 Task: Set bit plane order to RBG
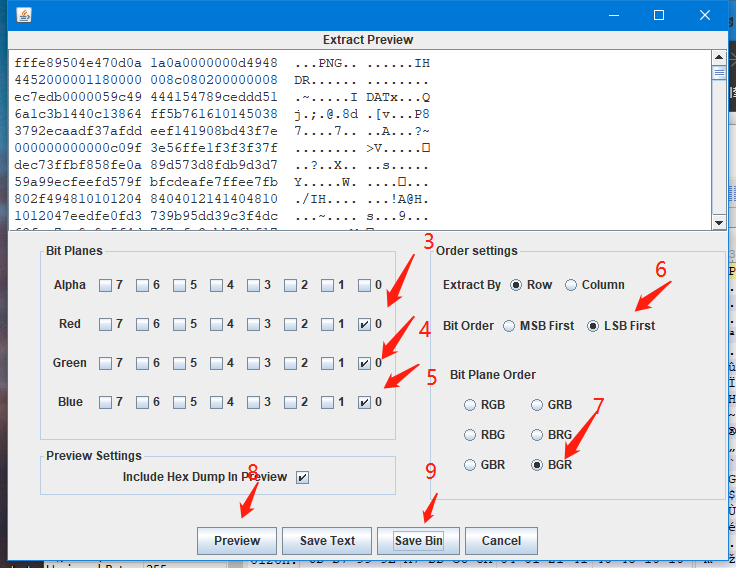470,435
